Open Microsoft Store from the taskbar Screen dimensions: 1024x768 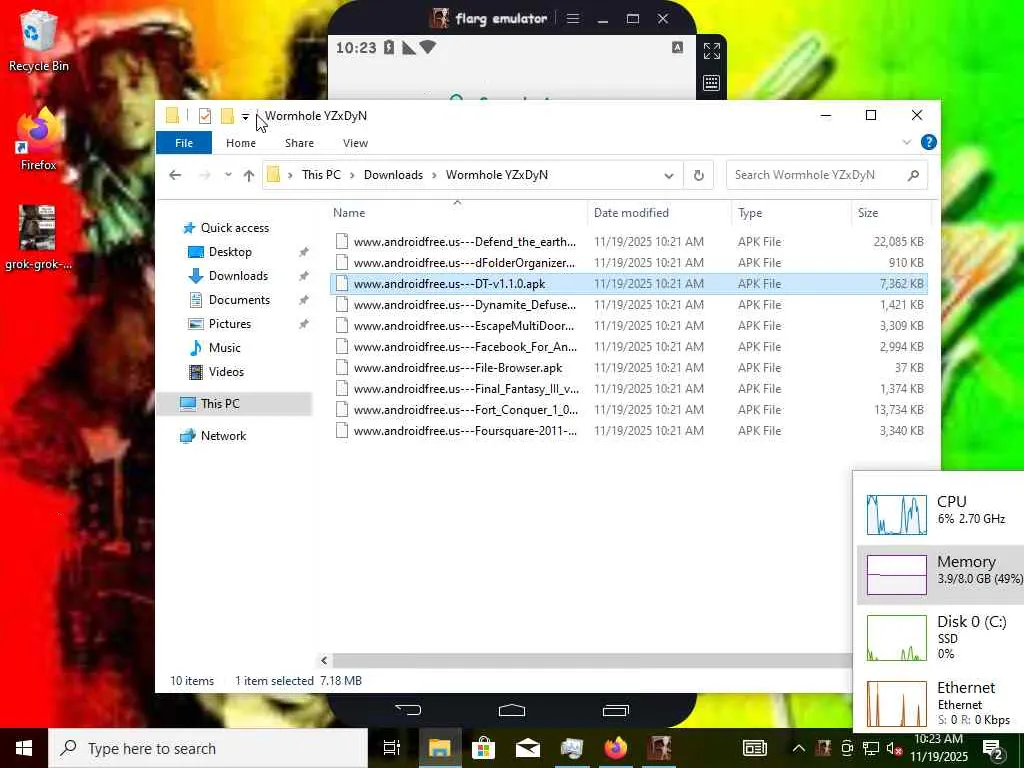coord(483,748)
